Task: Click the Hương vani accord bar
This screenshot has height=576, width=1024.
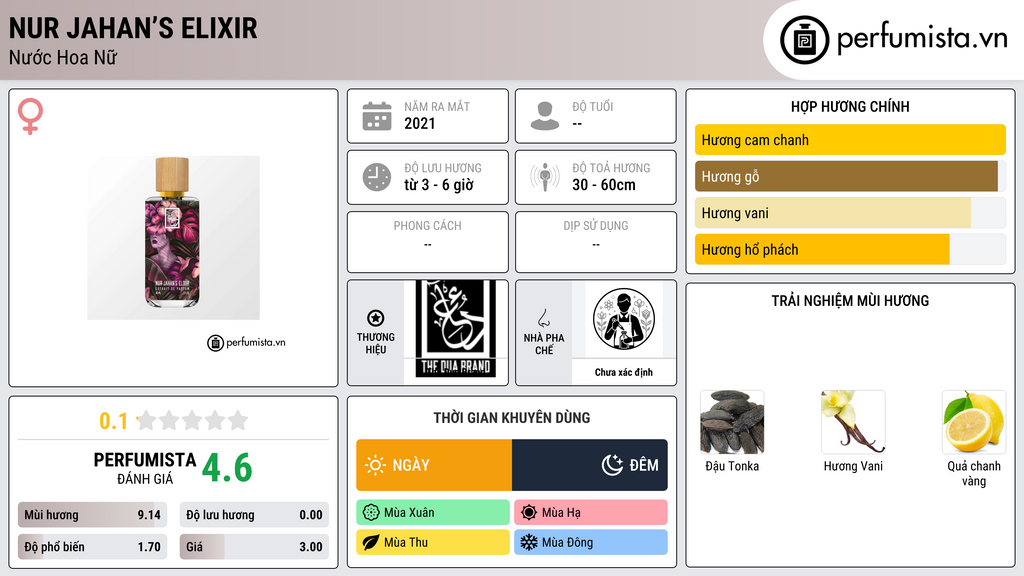Action: pos(850,213)
